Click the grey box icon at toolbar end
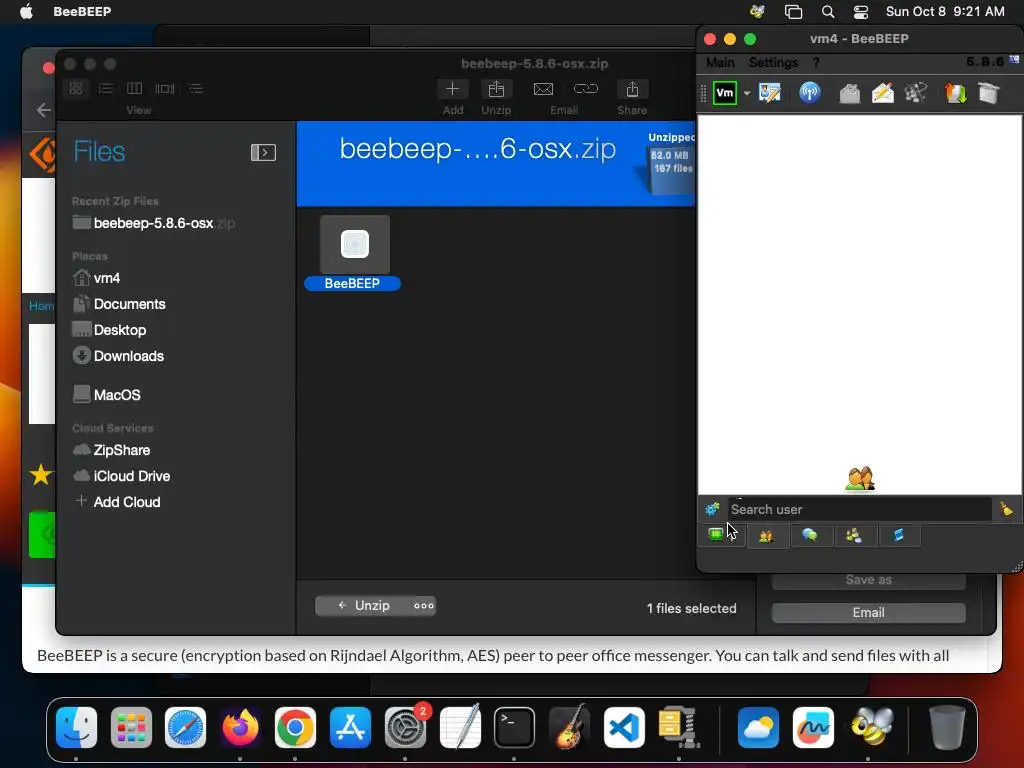 pyautogui.click(x=989, y=93)
